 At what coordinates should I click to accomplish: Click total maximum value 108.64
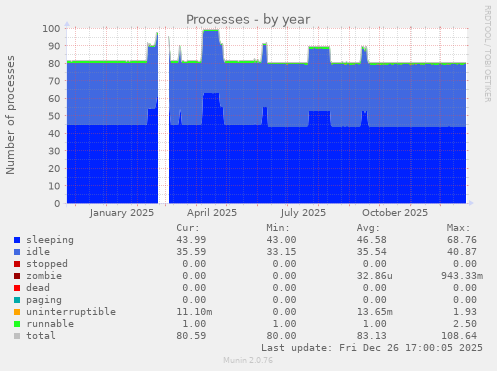point(459,336)
